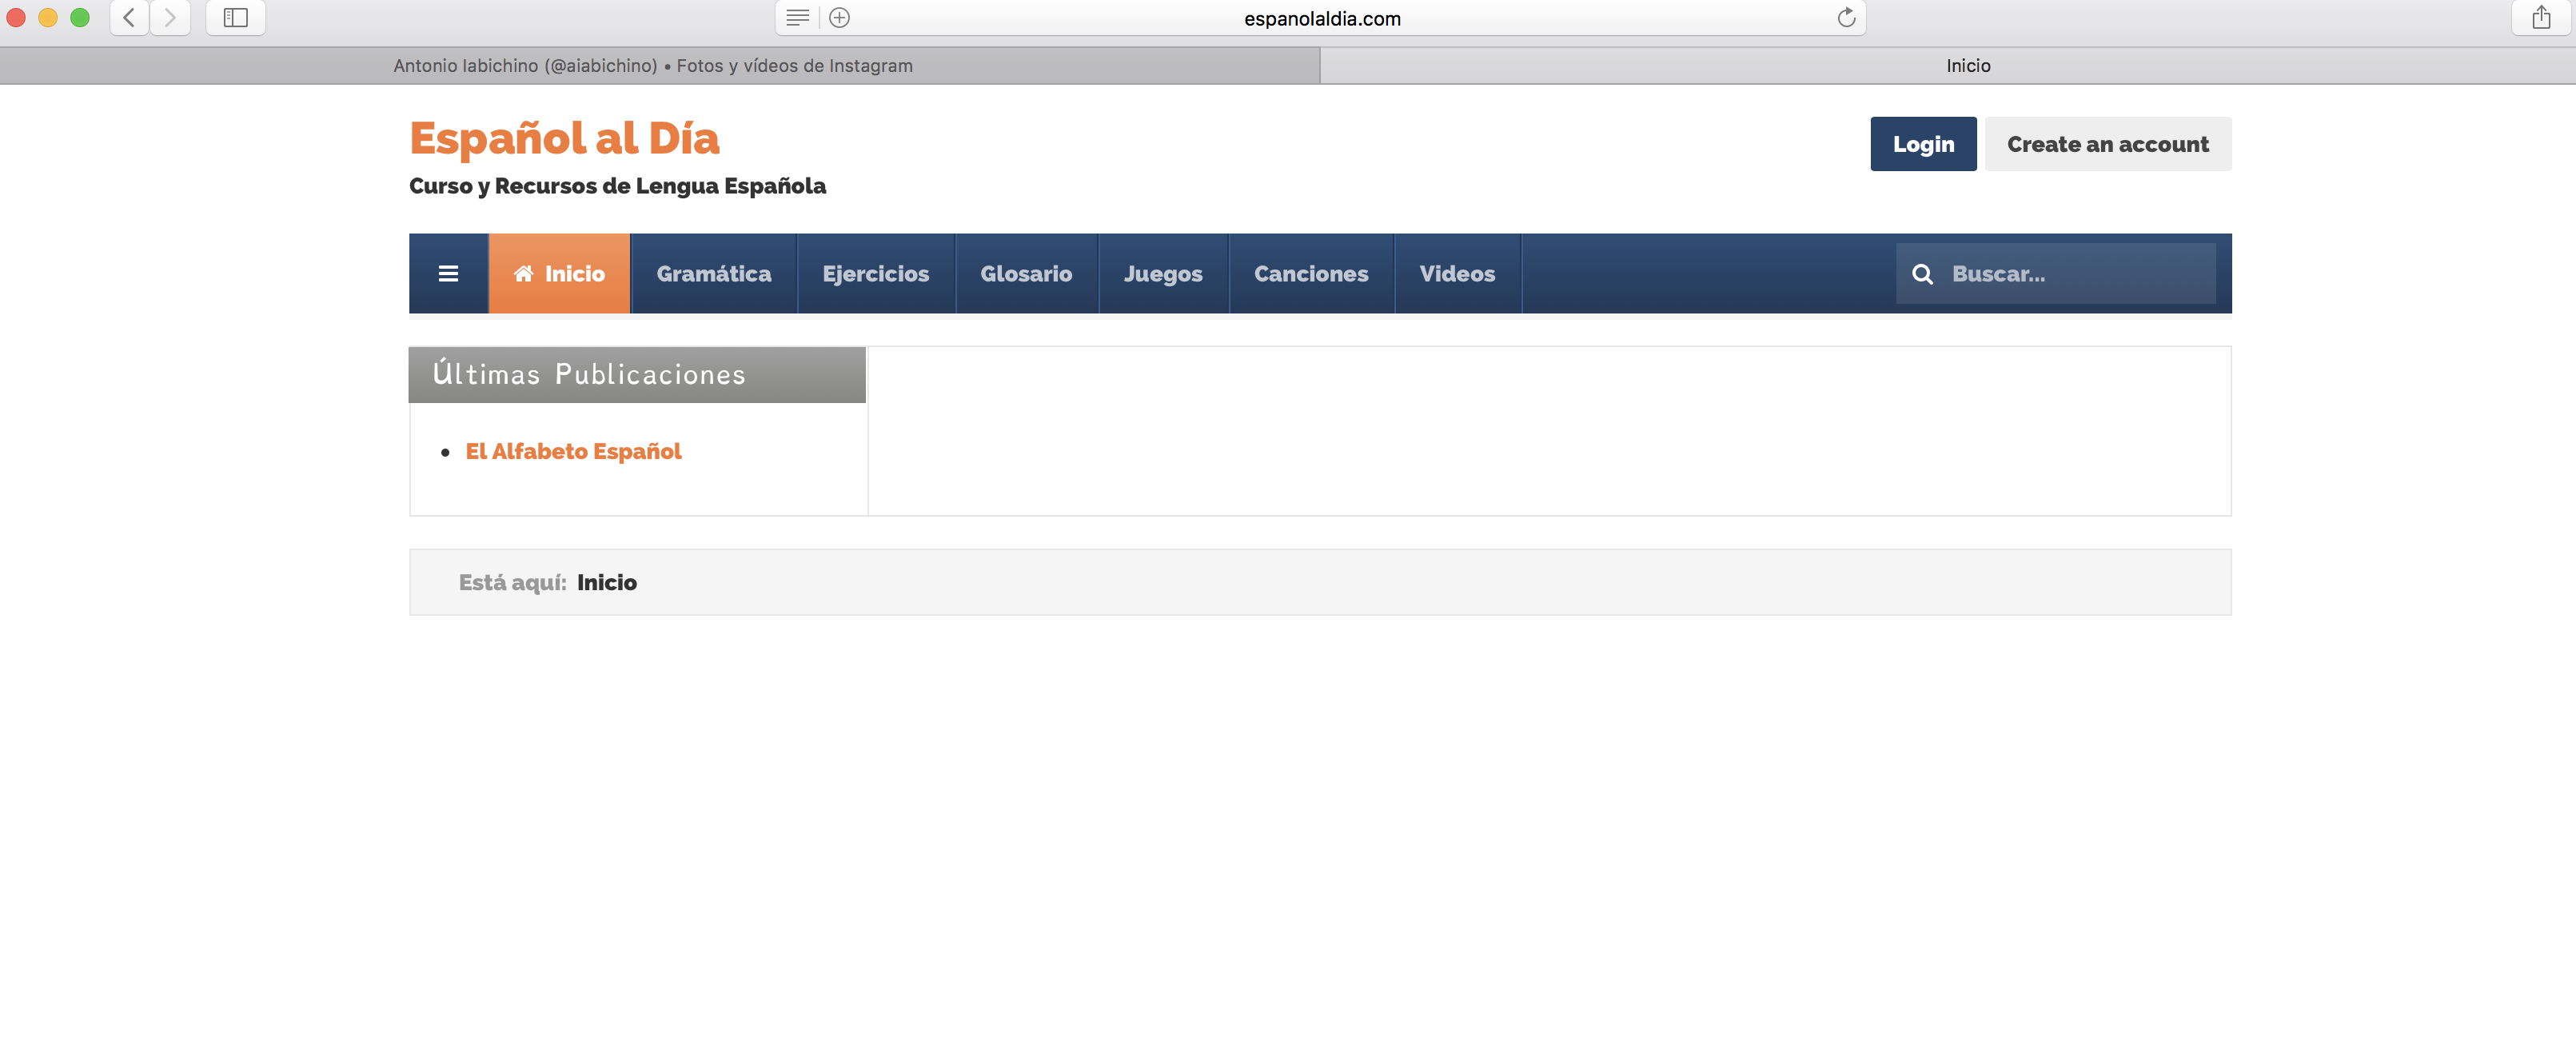
Task: Click the Reader view lines icon
Action: click(x=797, y=17)
